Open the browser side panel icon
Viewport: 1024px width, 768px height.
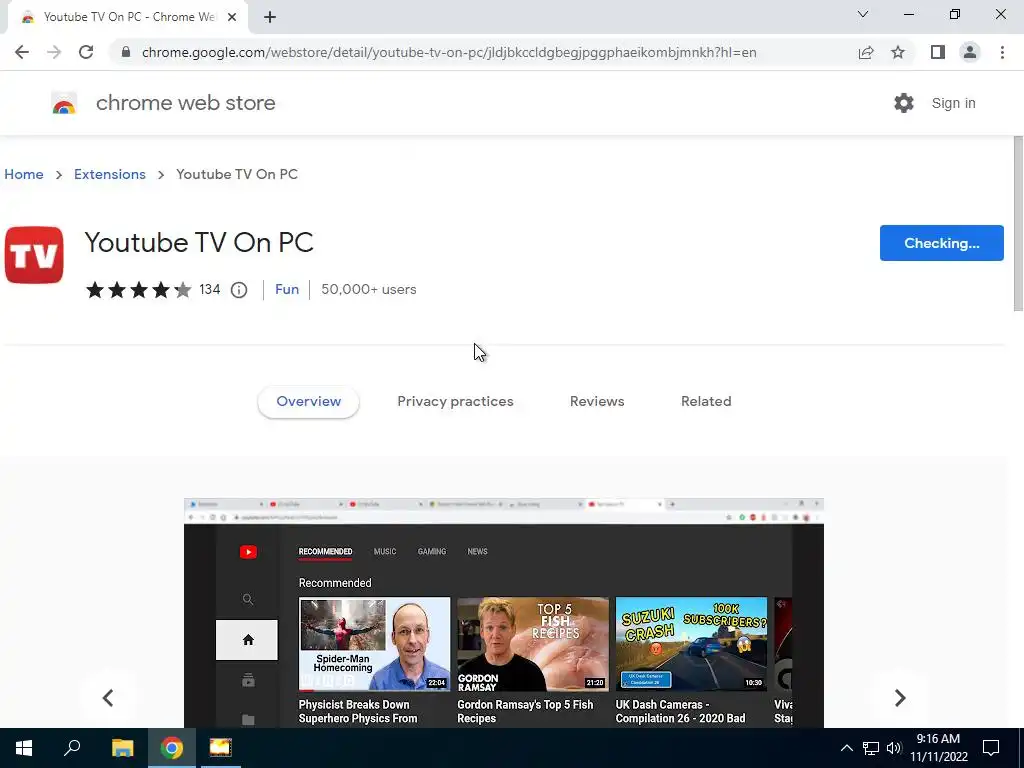coord(938,52)
